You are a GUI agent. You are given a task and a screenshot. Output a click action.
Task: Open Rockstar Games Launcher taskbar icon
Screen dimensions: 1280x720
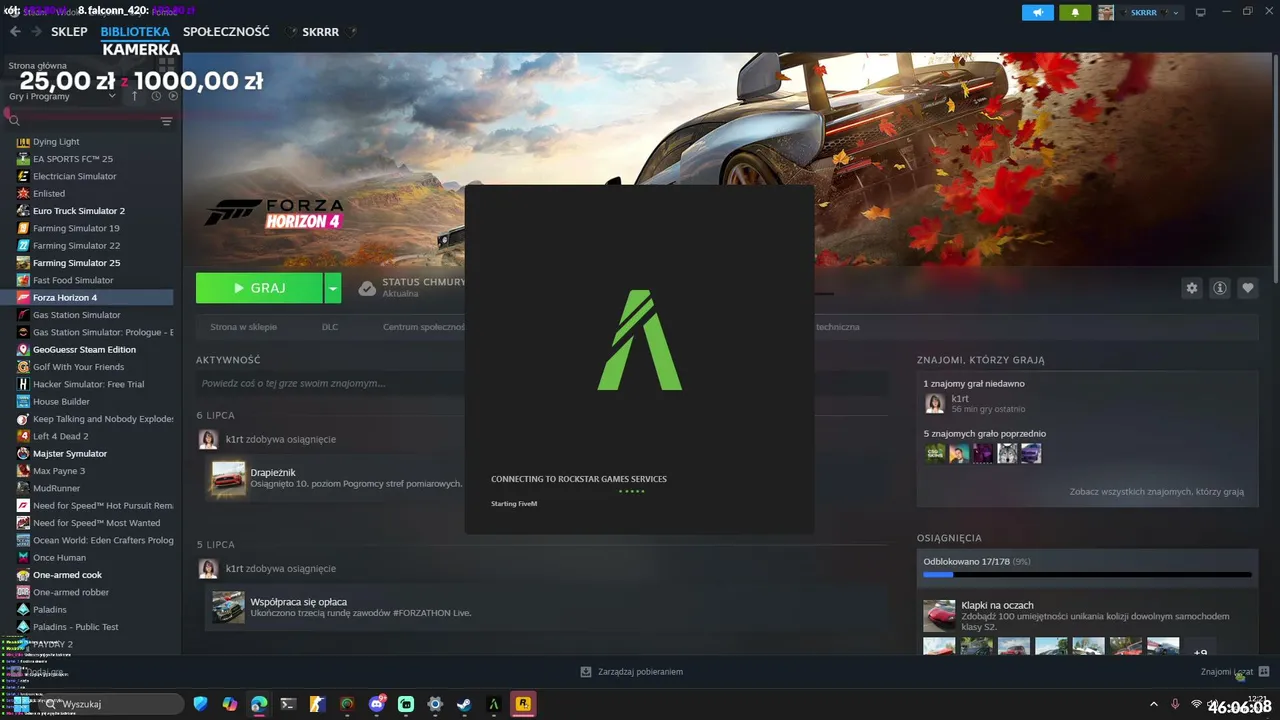tap(522, 704)
